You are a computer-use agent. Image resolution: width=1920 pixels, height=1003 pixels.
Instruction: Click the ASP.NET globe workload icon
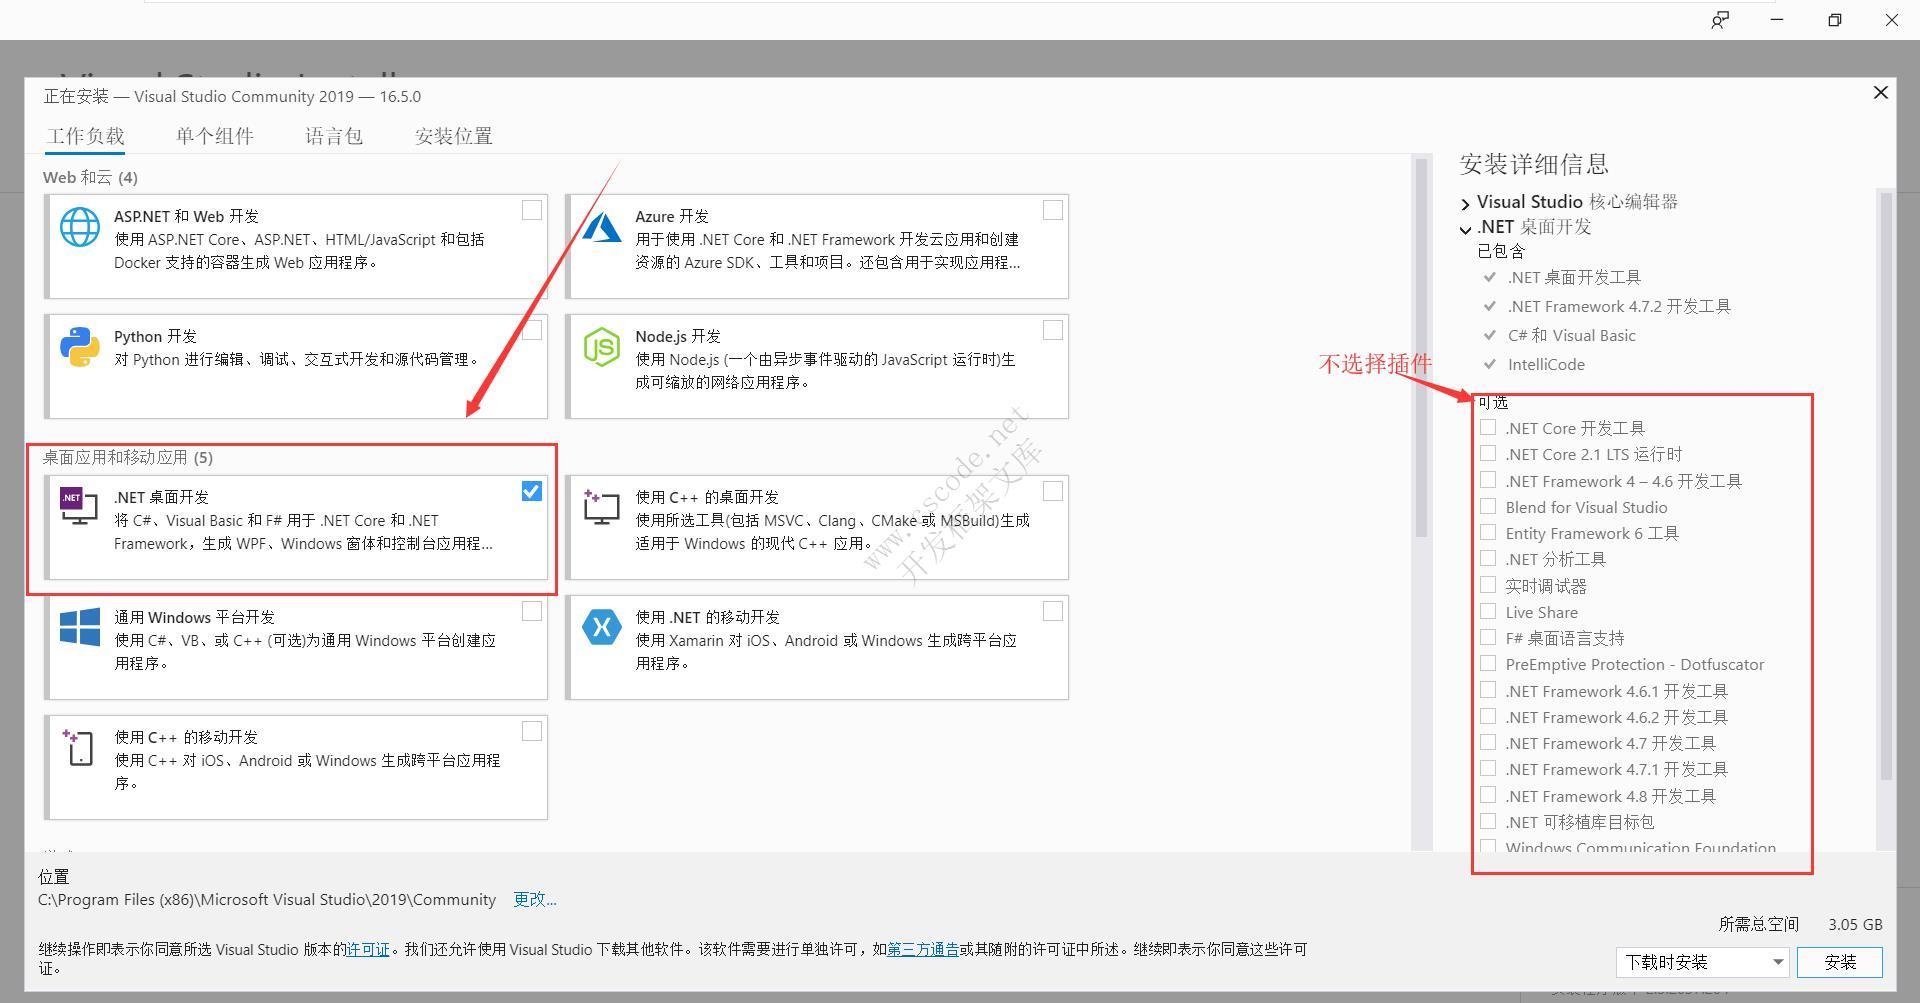tap(80, 227)
